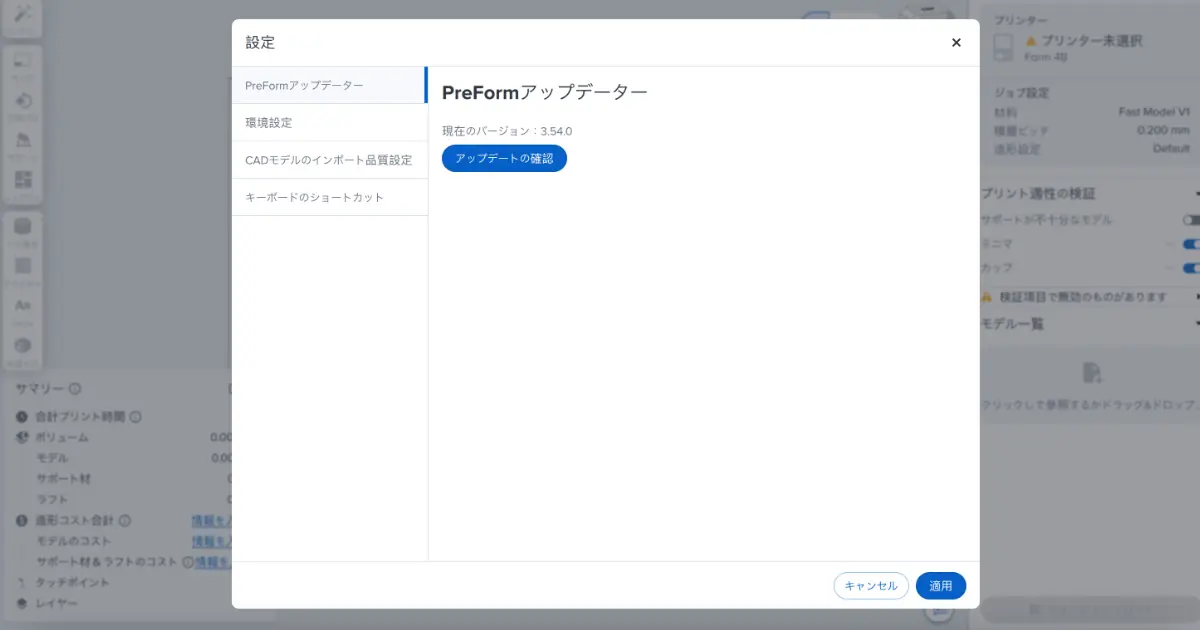Click the Default value beside 造形設定
The height and width of the screenshot is (630, 1200).
(1171, 149)
